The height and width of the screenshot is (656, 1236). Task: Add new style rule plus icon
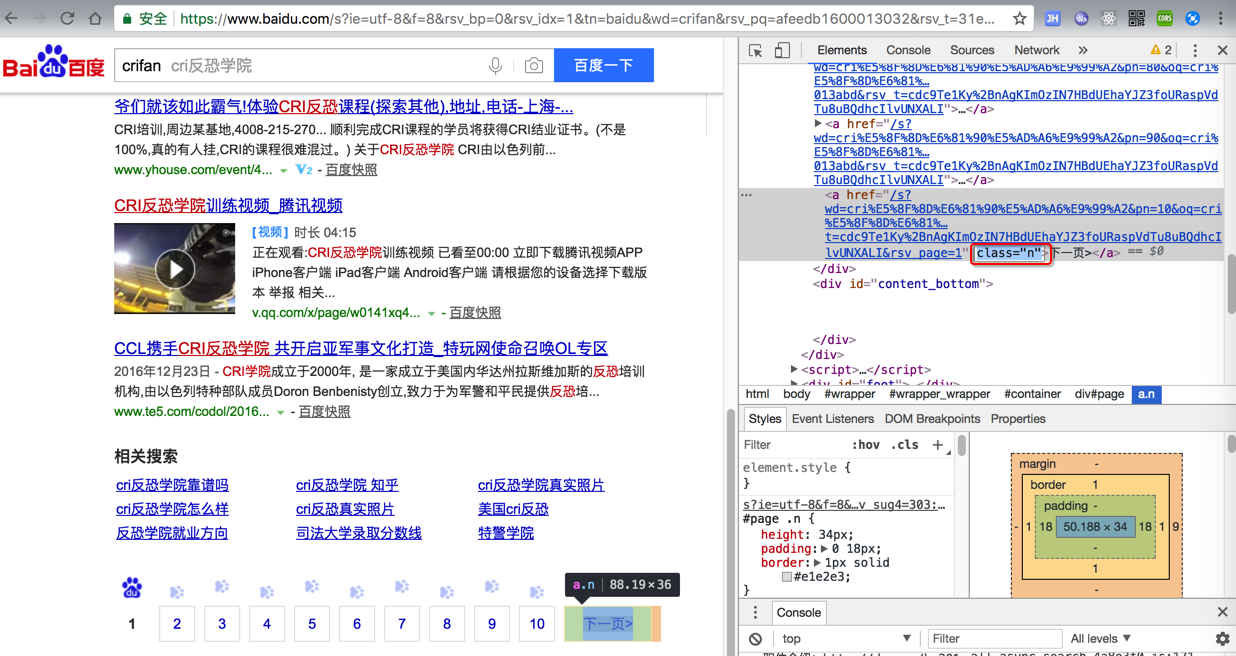click(x=937, y=445)
